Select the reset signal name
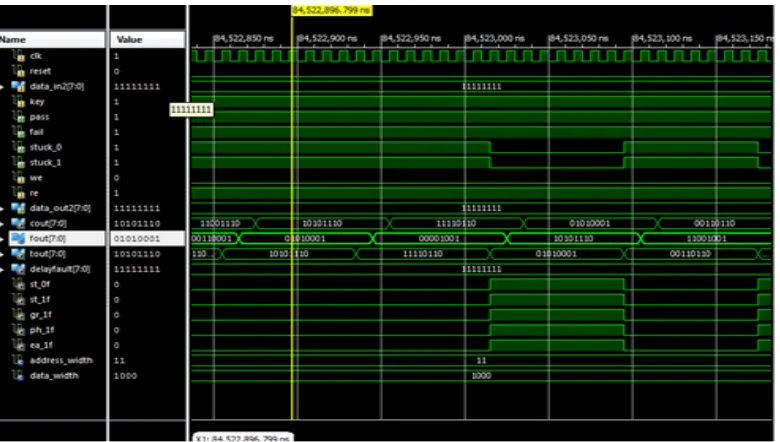The width and height of the screenshot is (780, 442). click(40, 71)
